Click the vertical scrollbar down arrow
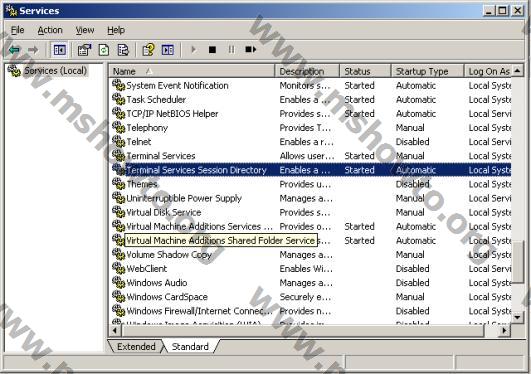Viewport: 531px width, 374px height. (x=517, y=317)
